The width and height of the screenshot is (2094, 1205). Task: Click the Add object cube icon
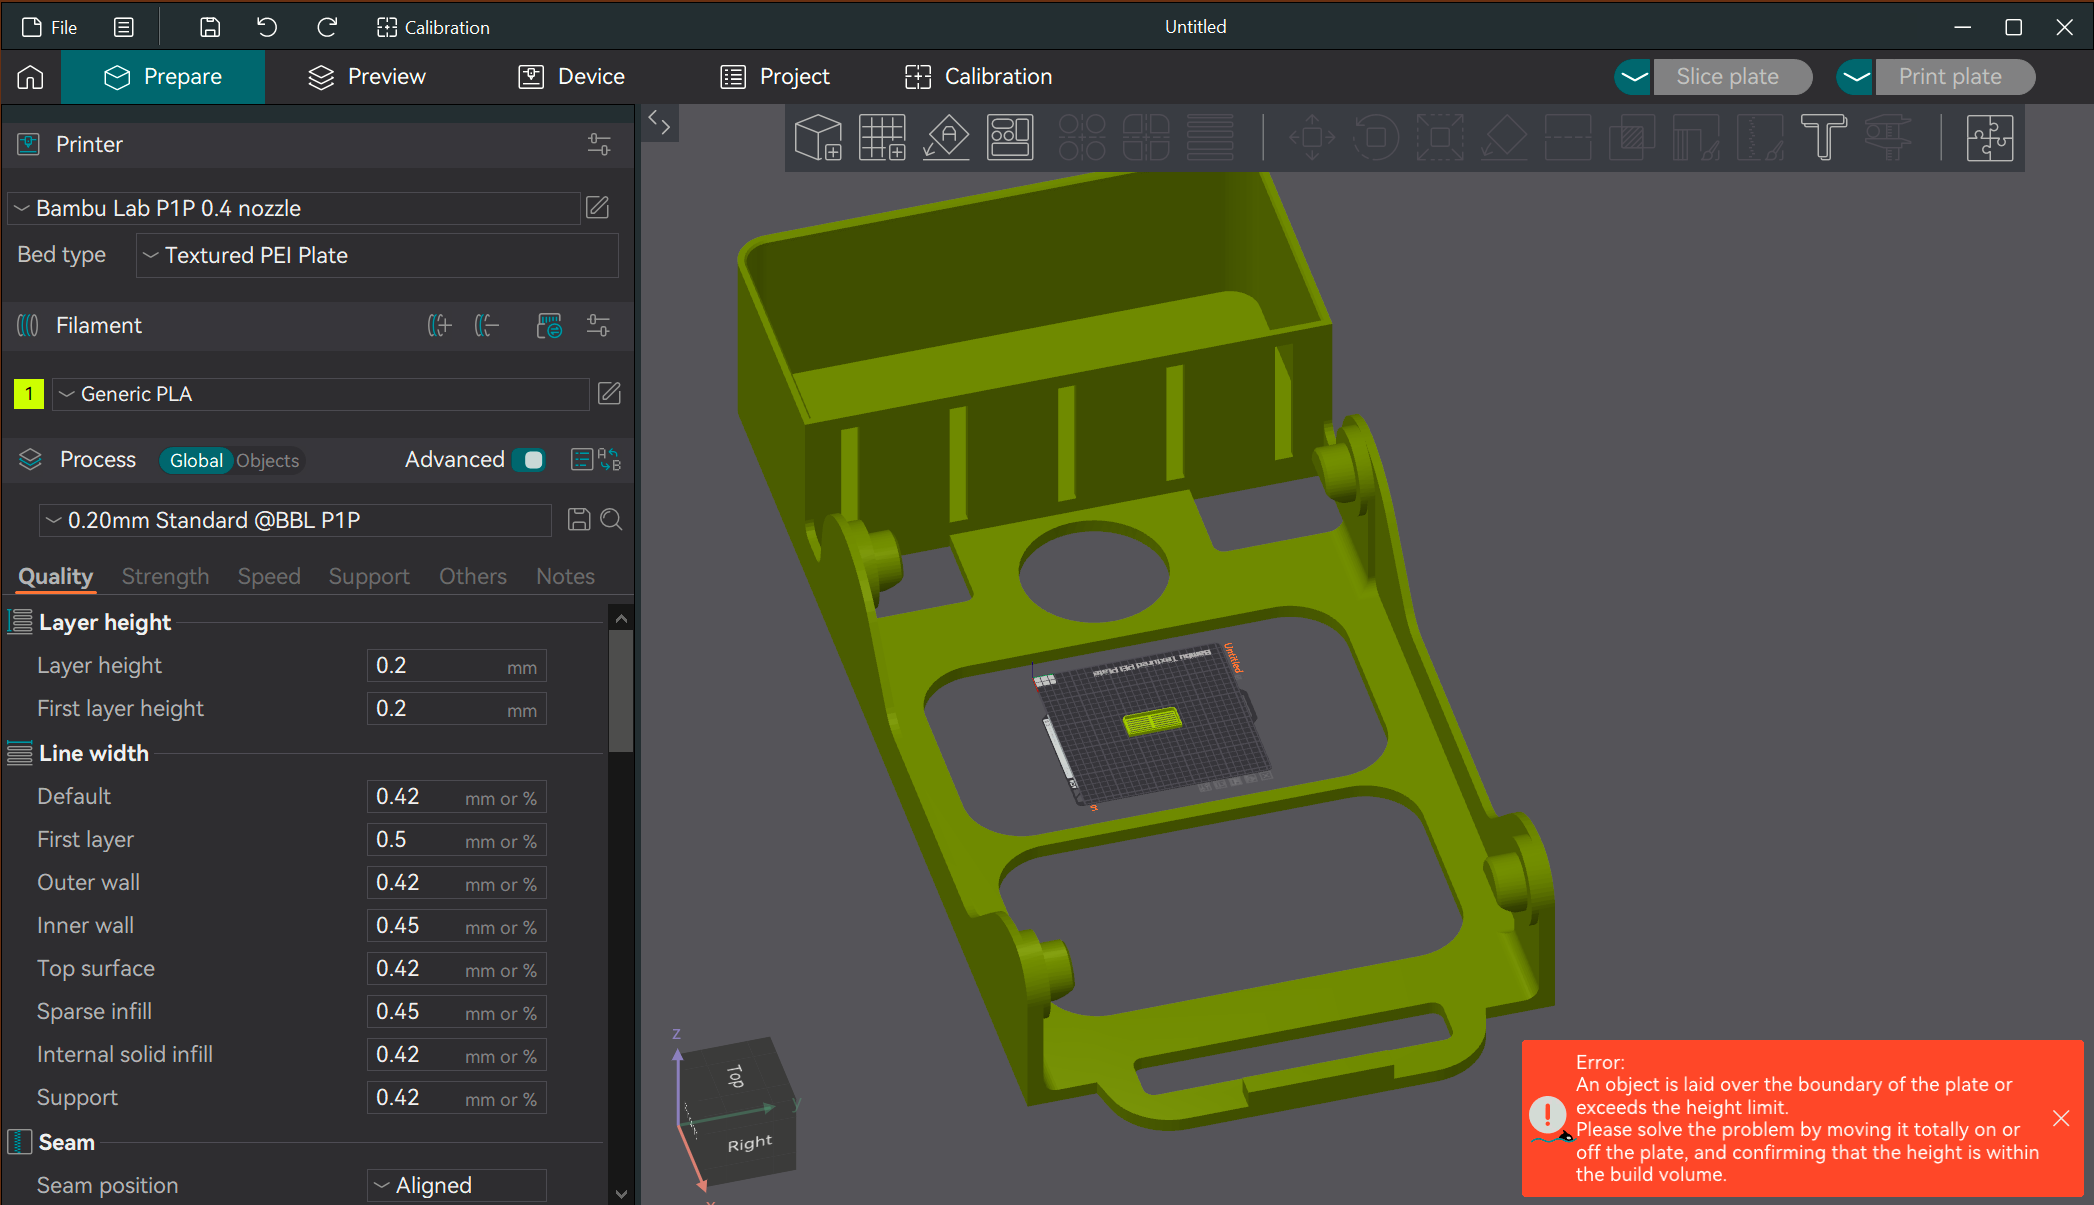(x=817, y=138)
